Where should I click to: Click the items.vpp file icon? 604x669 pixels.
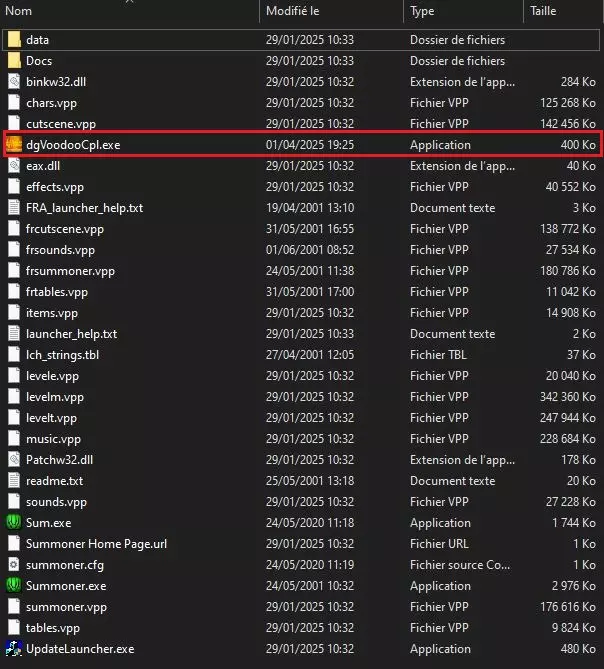14,312
